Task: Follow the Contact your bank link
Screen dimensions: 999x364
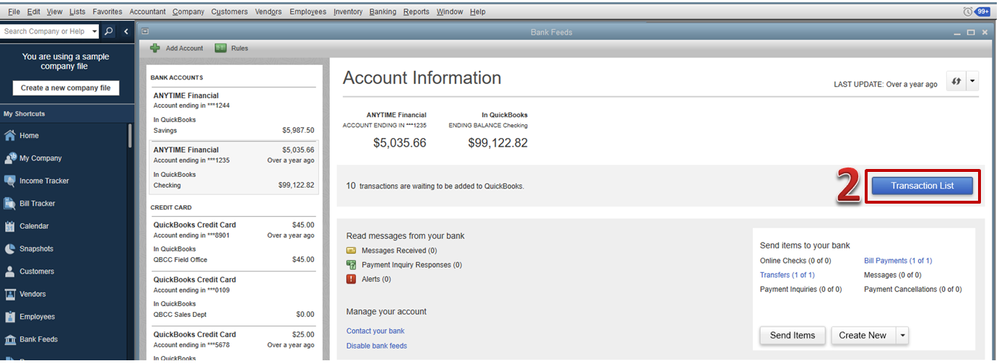Action: 375,331
